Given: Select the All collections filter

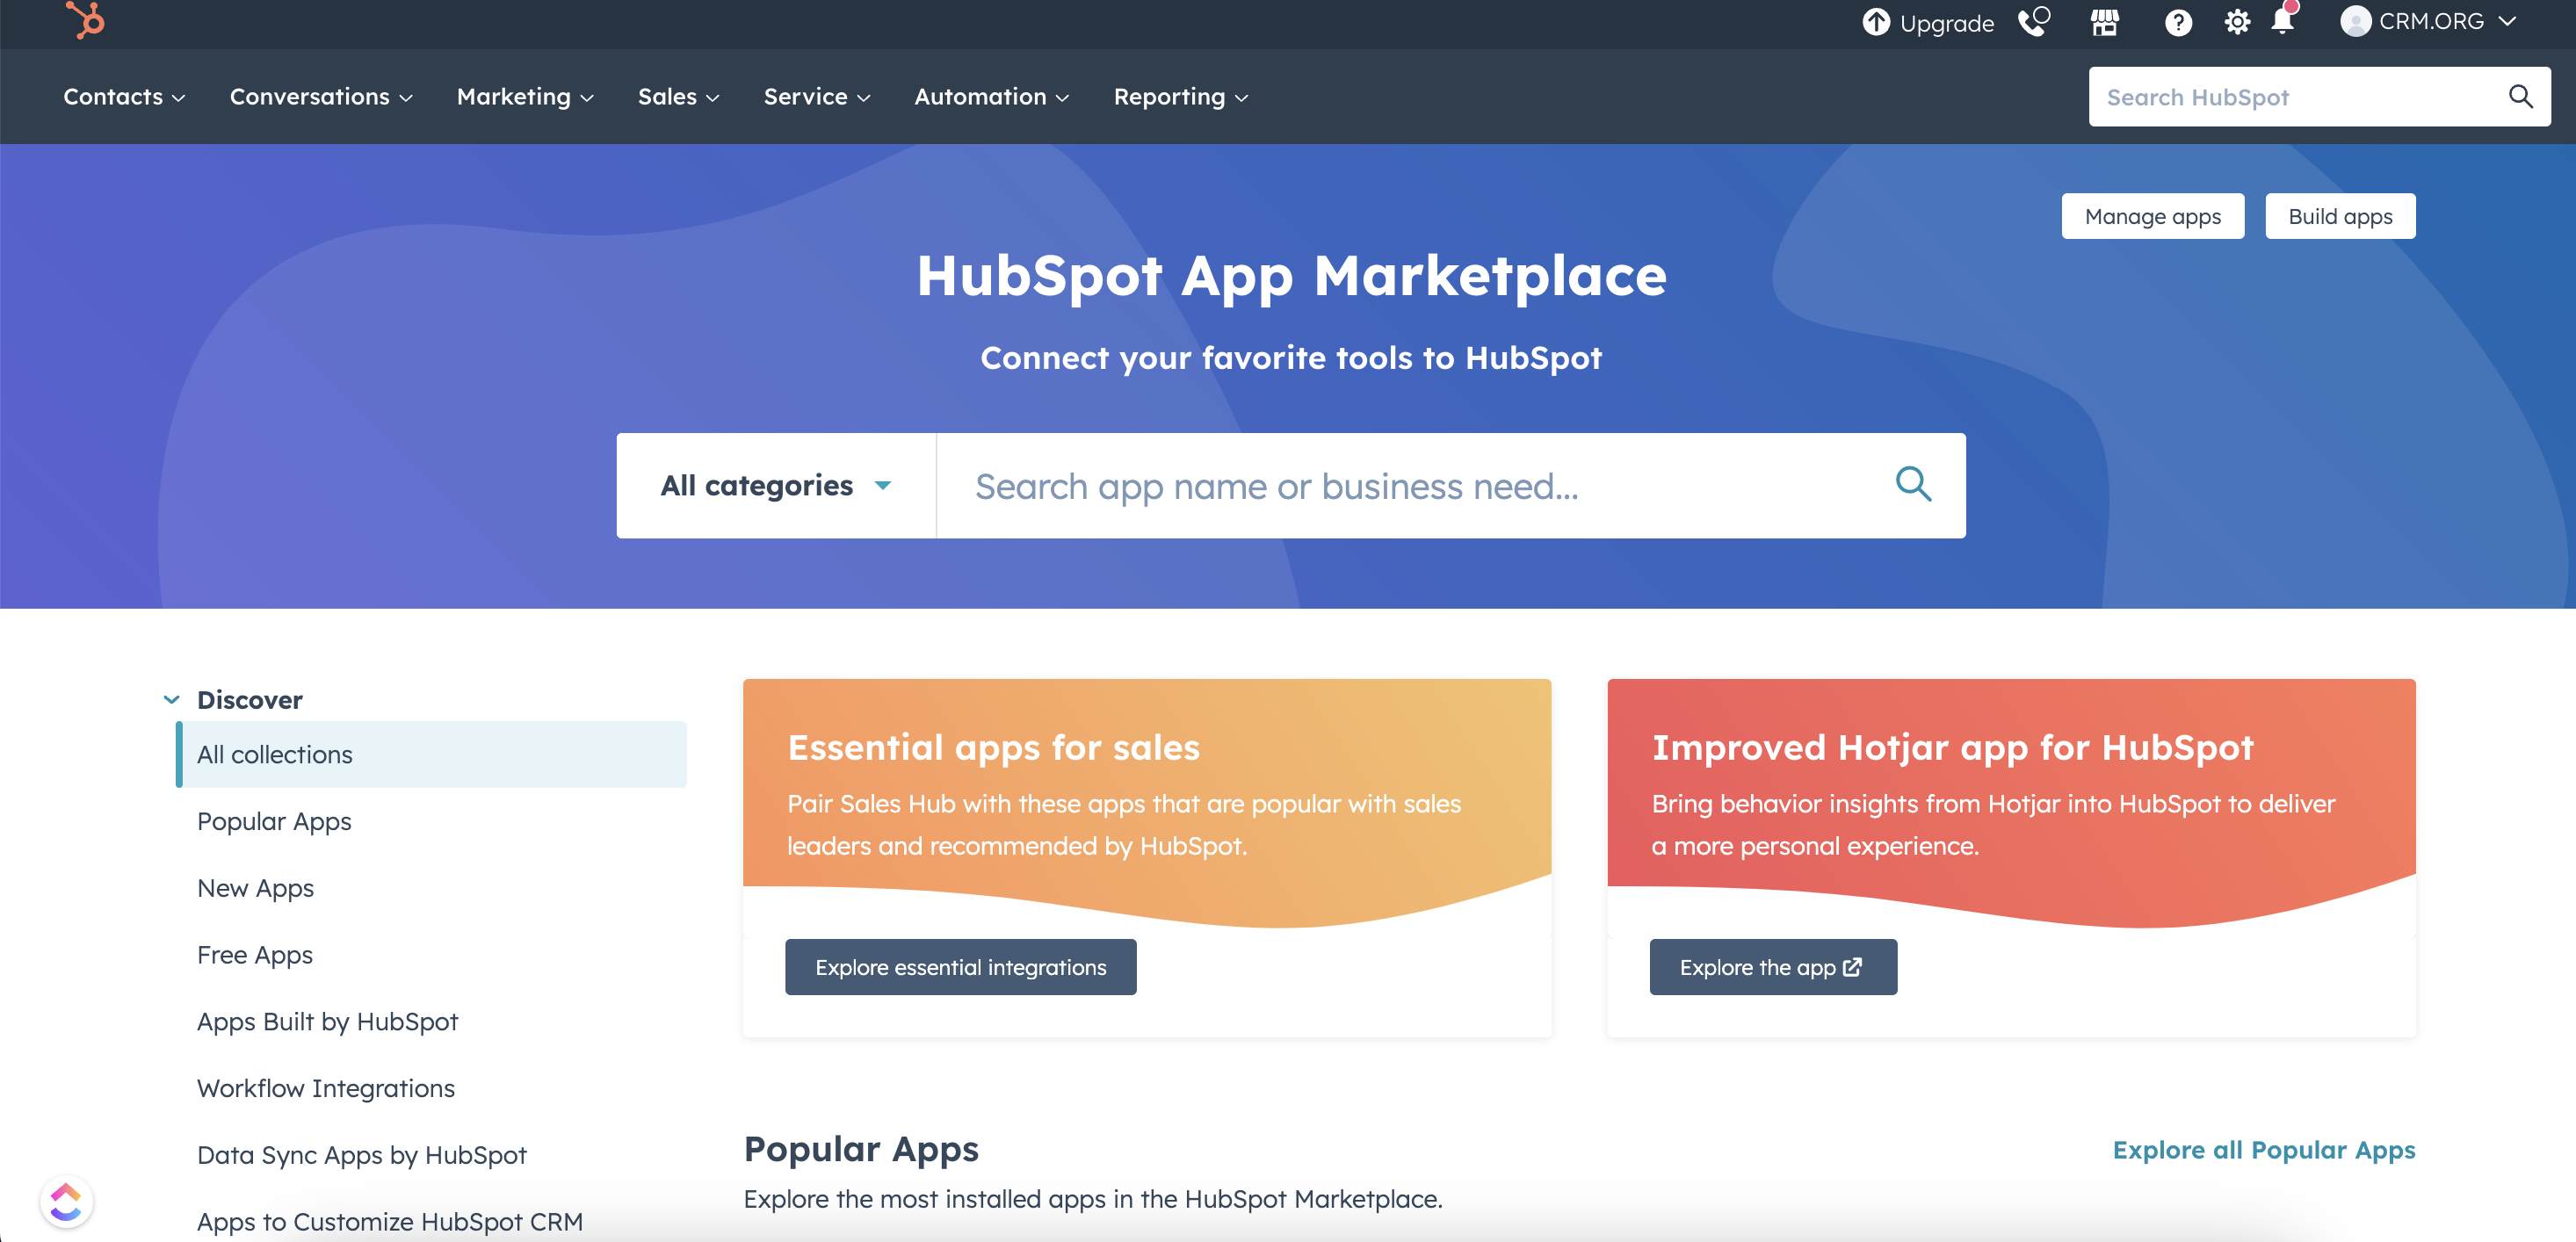Looking at the screenshot, I should (275, 754).
